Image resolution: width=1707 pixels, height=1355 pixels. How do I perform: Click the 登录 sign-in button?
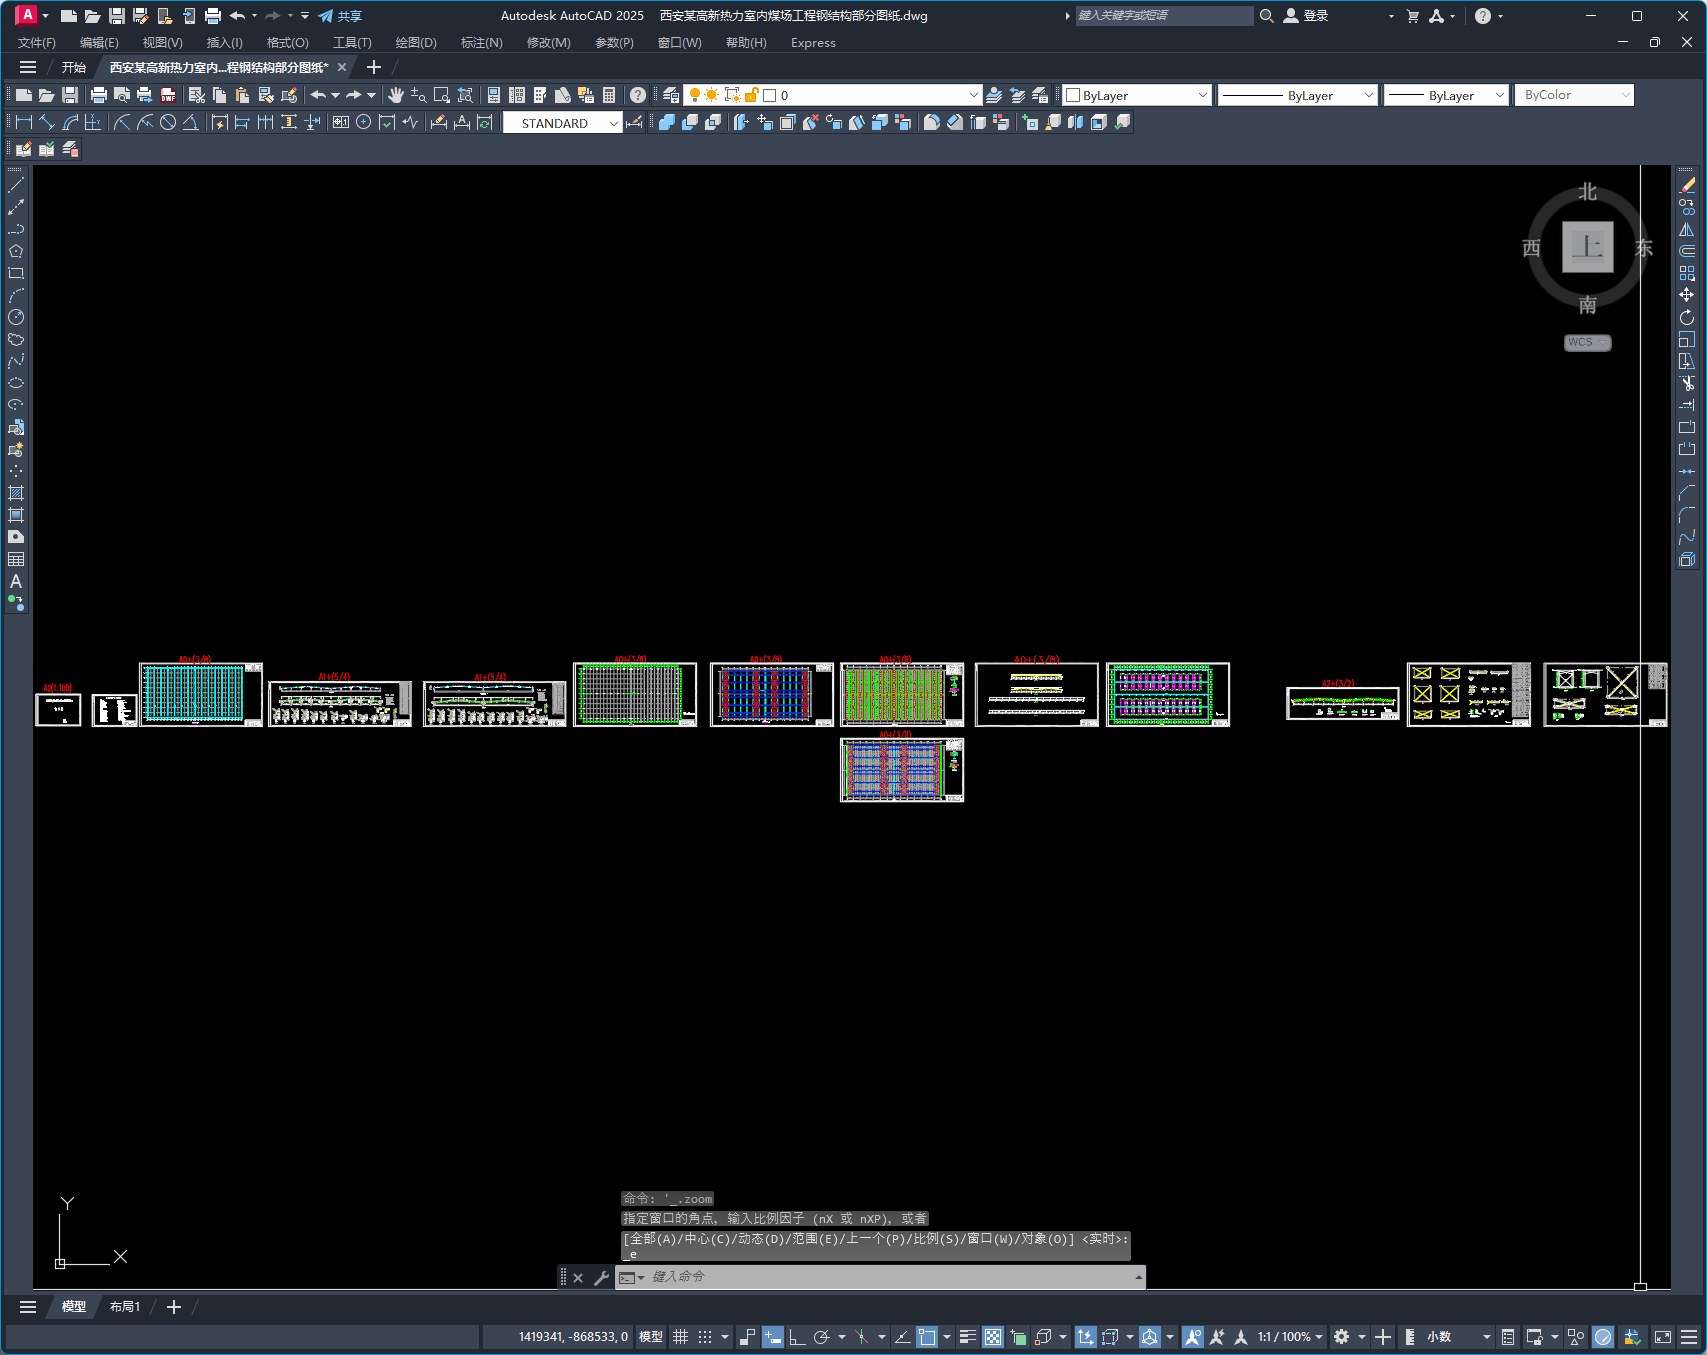(x=1306, y=16)
